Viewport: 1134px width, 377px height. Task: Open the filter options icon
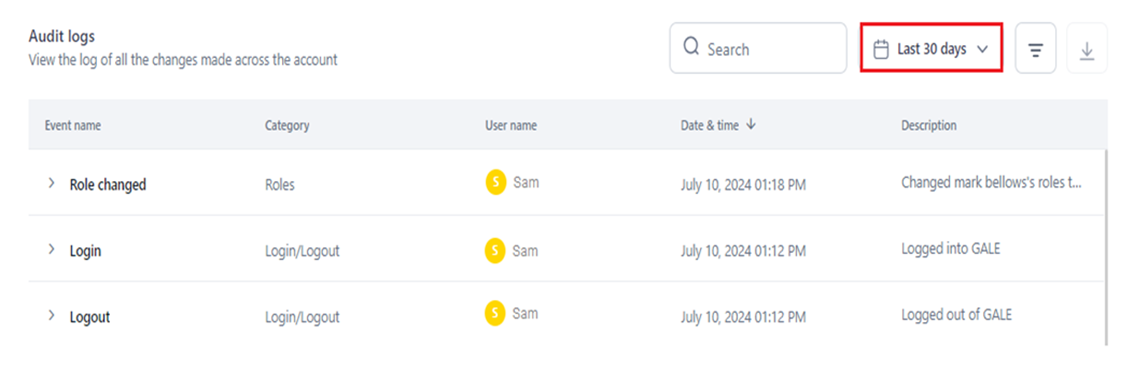pyautogui.click(x=1036, y=48)
